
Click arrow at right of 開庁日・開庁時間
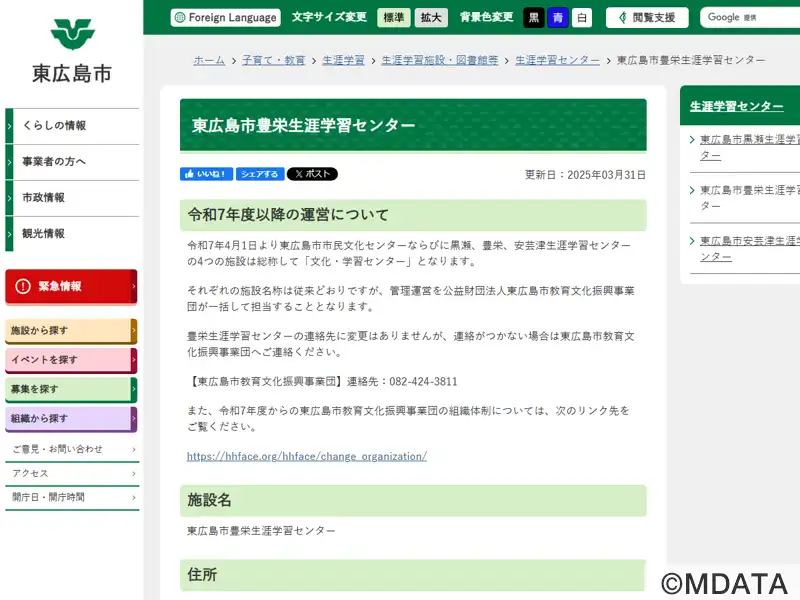(x=134, y=498)
